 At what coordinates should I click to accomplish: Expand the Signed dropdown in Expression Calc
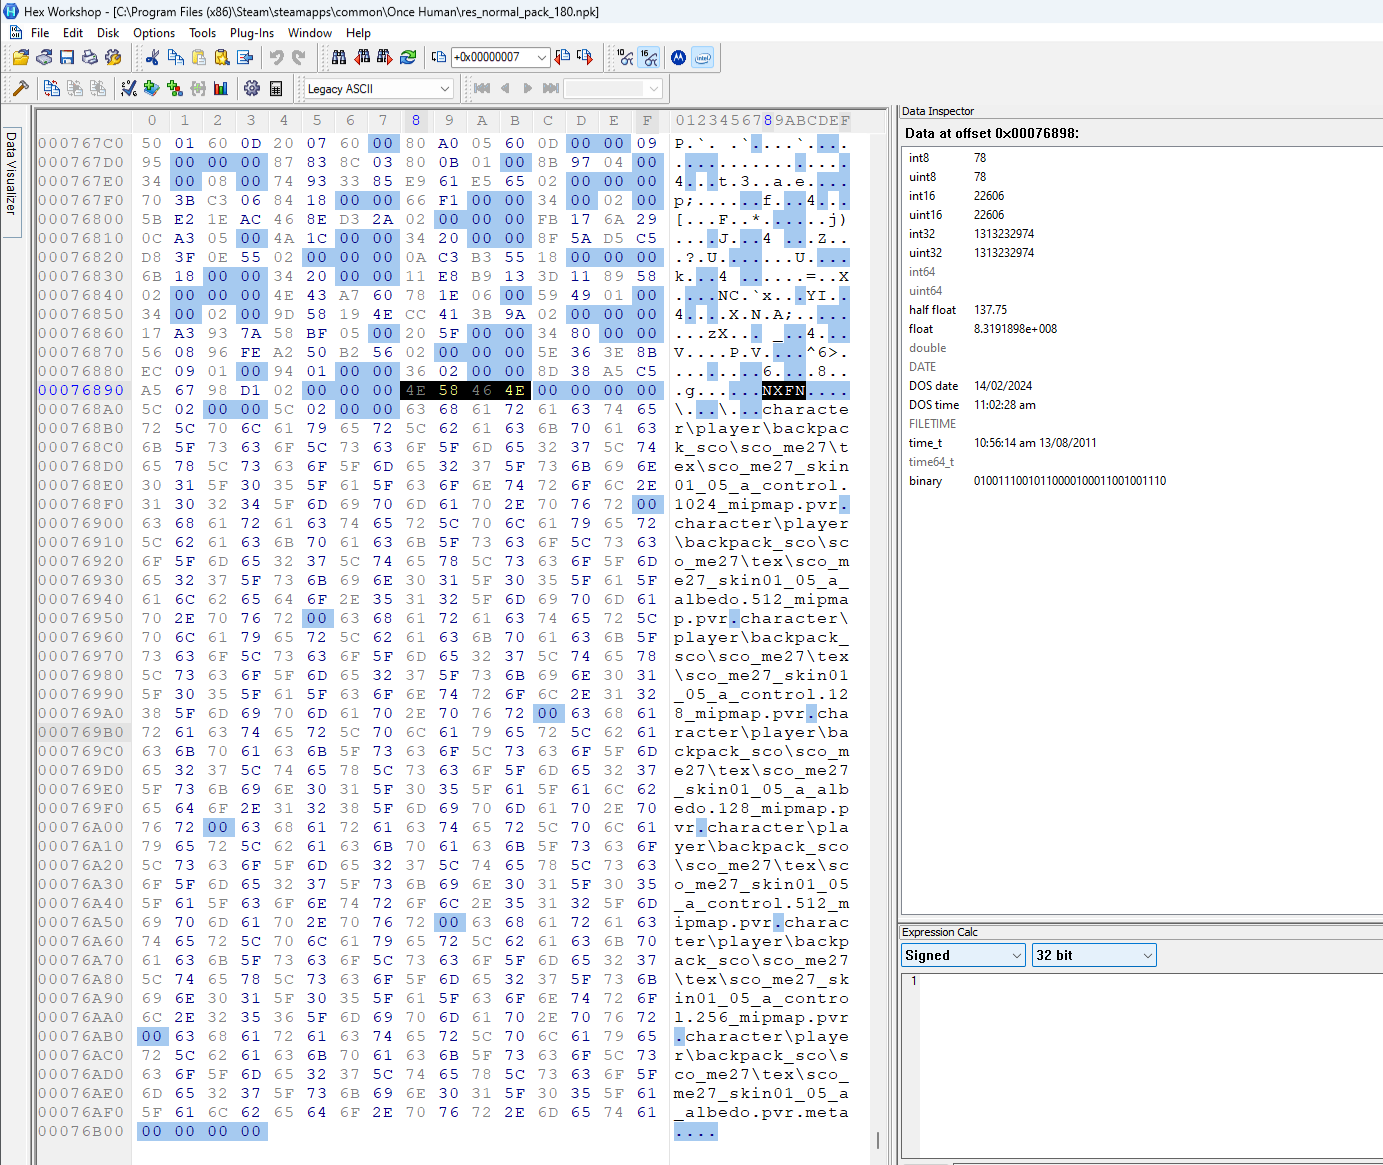[x=1016, y=955]
